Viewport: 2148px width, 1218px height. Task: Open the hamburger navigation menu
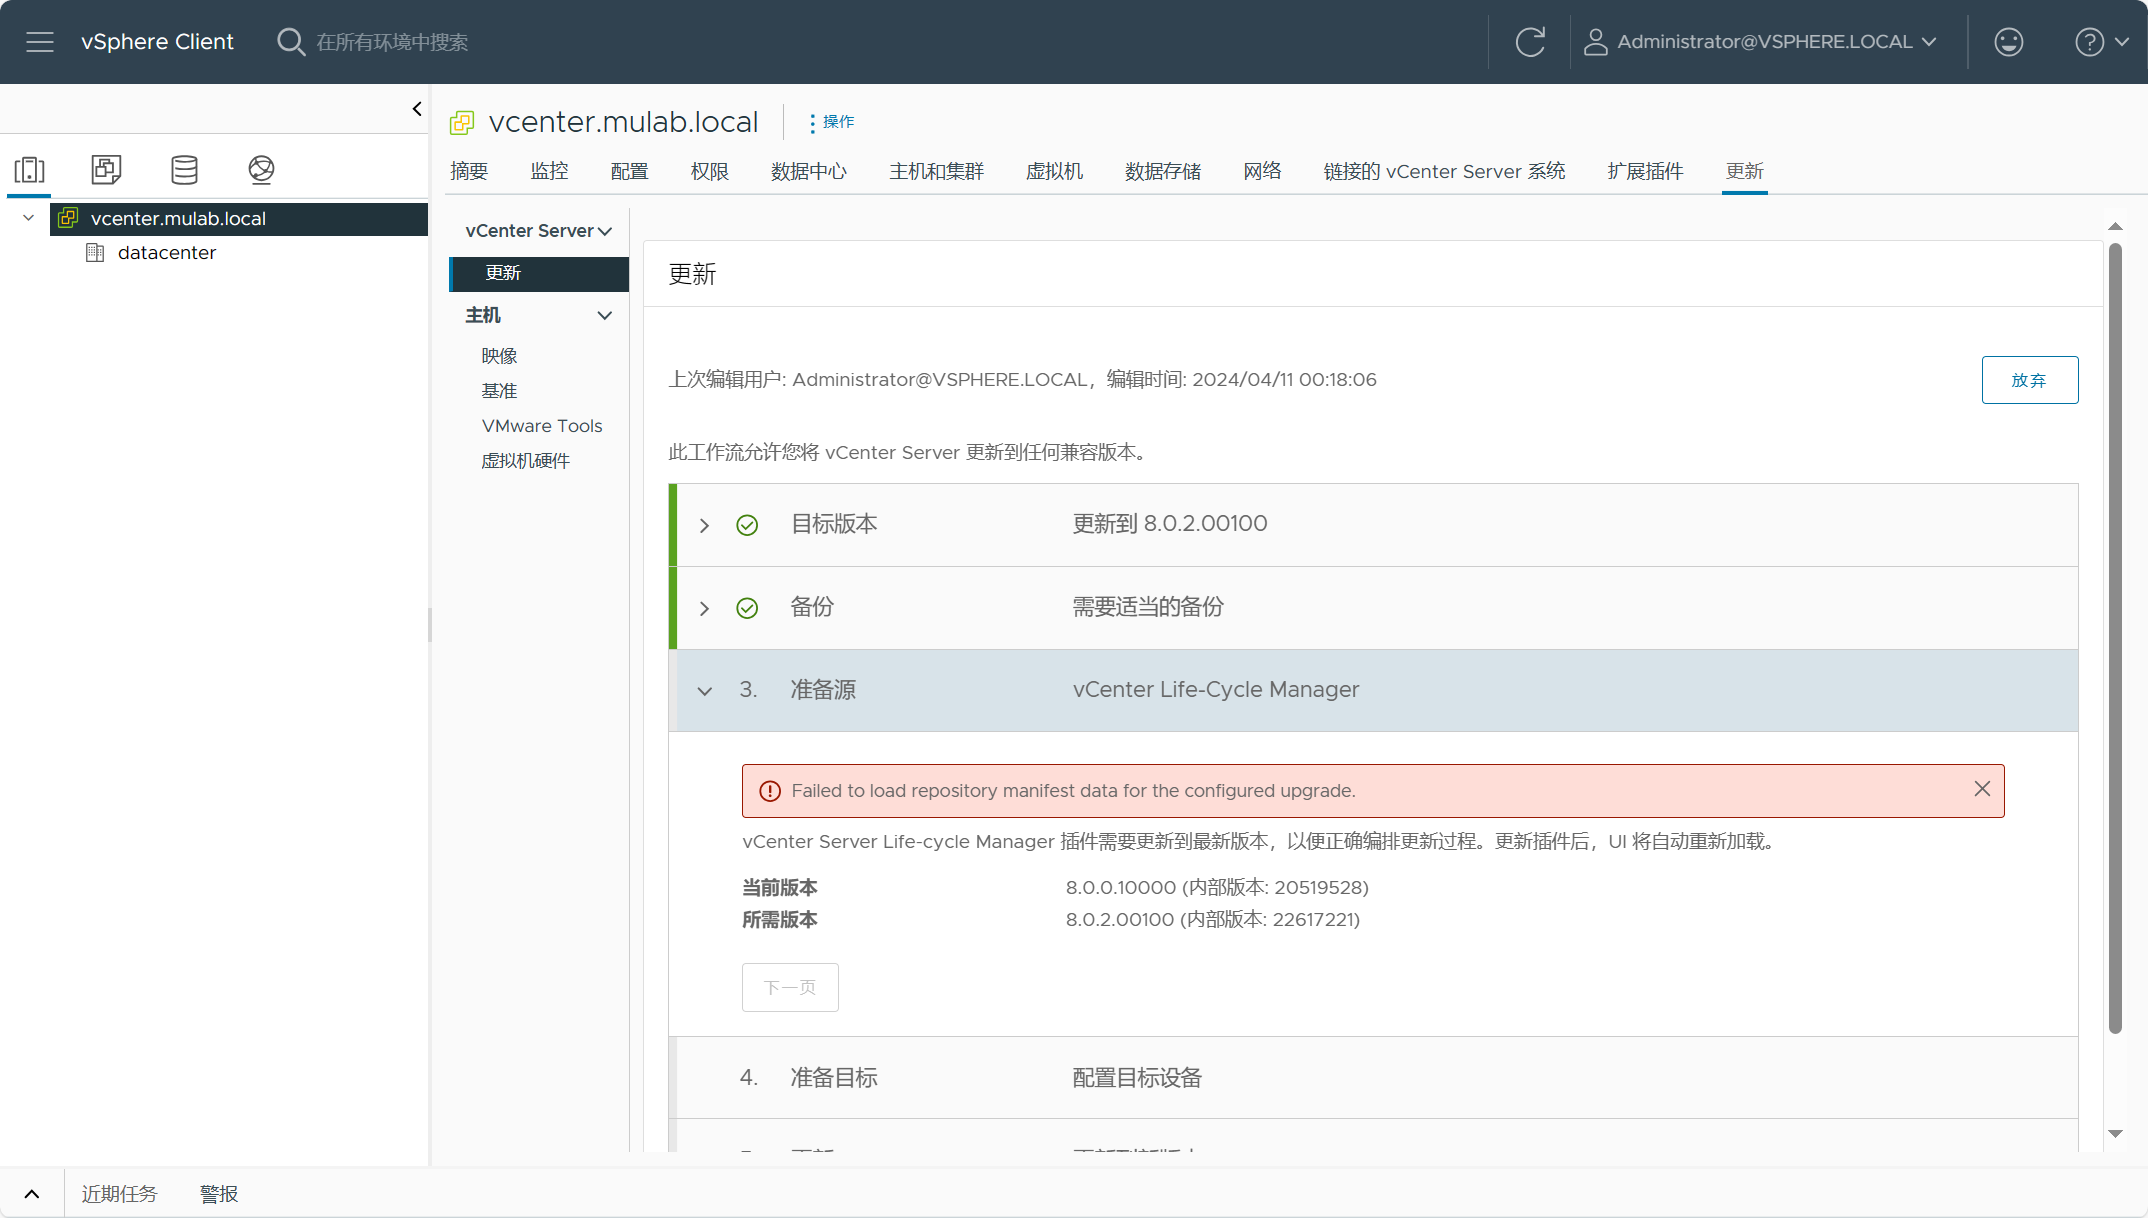tap(40, 42)
